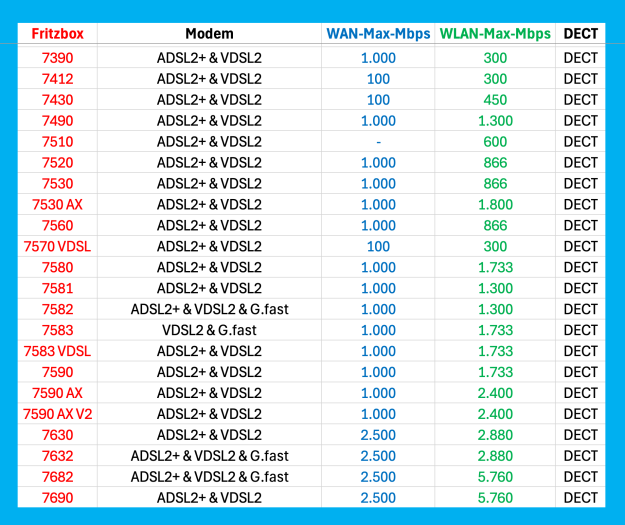
Task: Select the 7530 AX model cell
Action: click(x=57, y=204)
